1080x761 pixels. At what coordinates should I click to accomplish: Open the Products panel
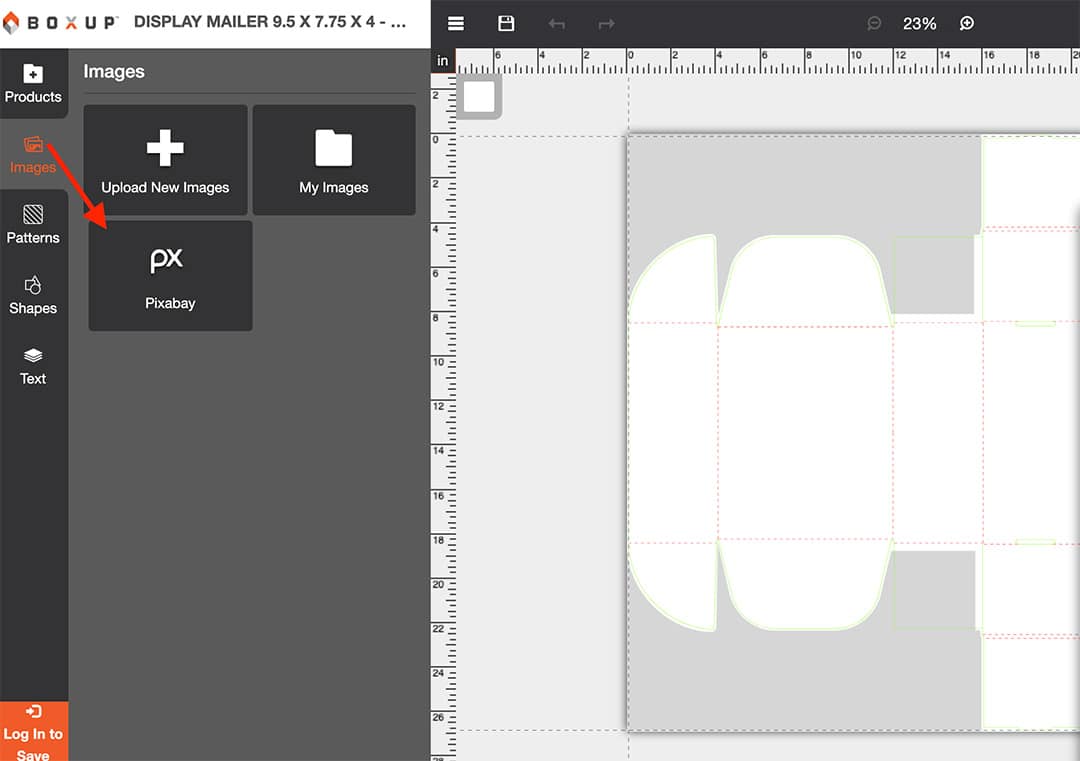click(x=34, y=83)
